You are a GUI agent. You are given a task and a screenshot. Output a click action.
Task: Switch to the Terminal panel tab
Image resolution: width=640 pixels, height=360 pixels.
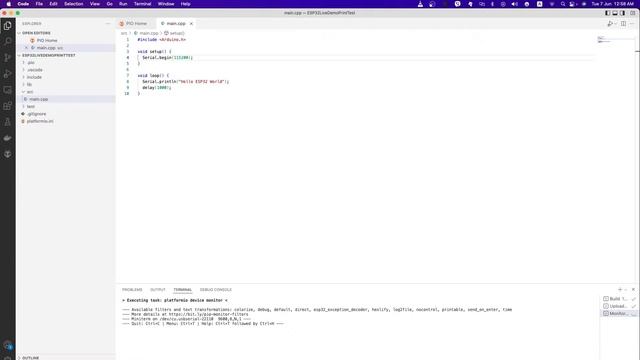point(182,290)
